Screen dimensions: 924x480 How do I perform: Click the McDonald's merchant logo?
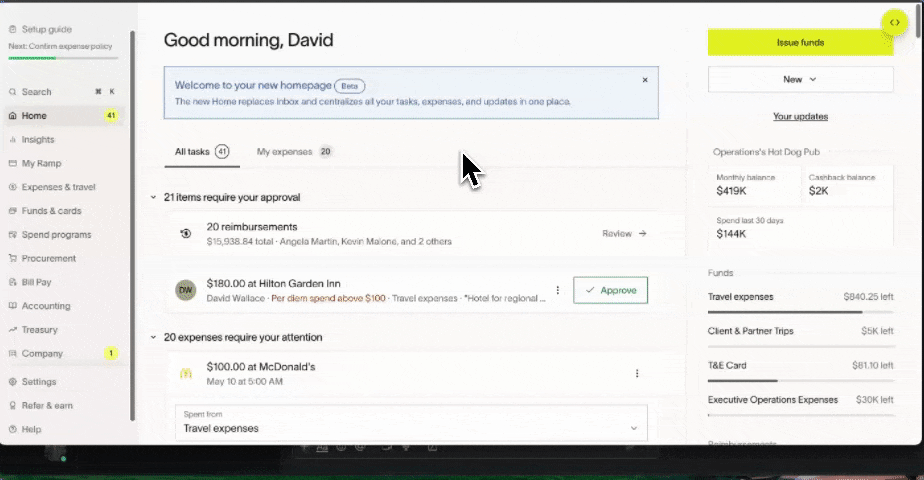click(x=186, y=373)
